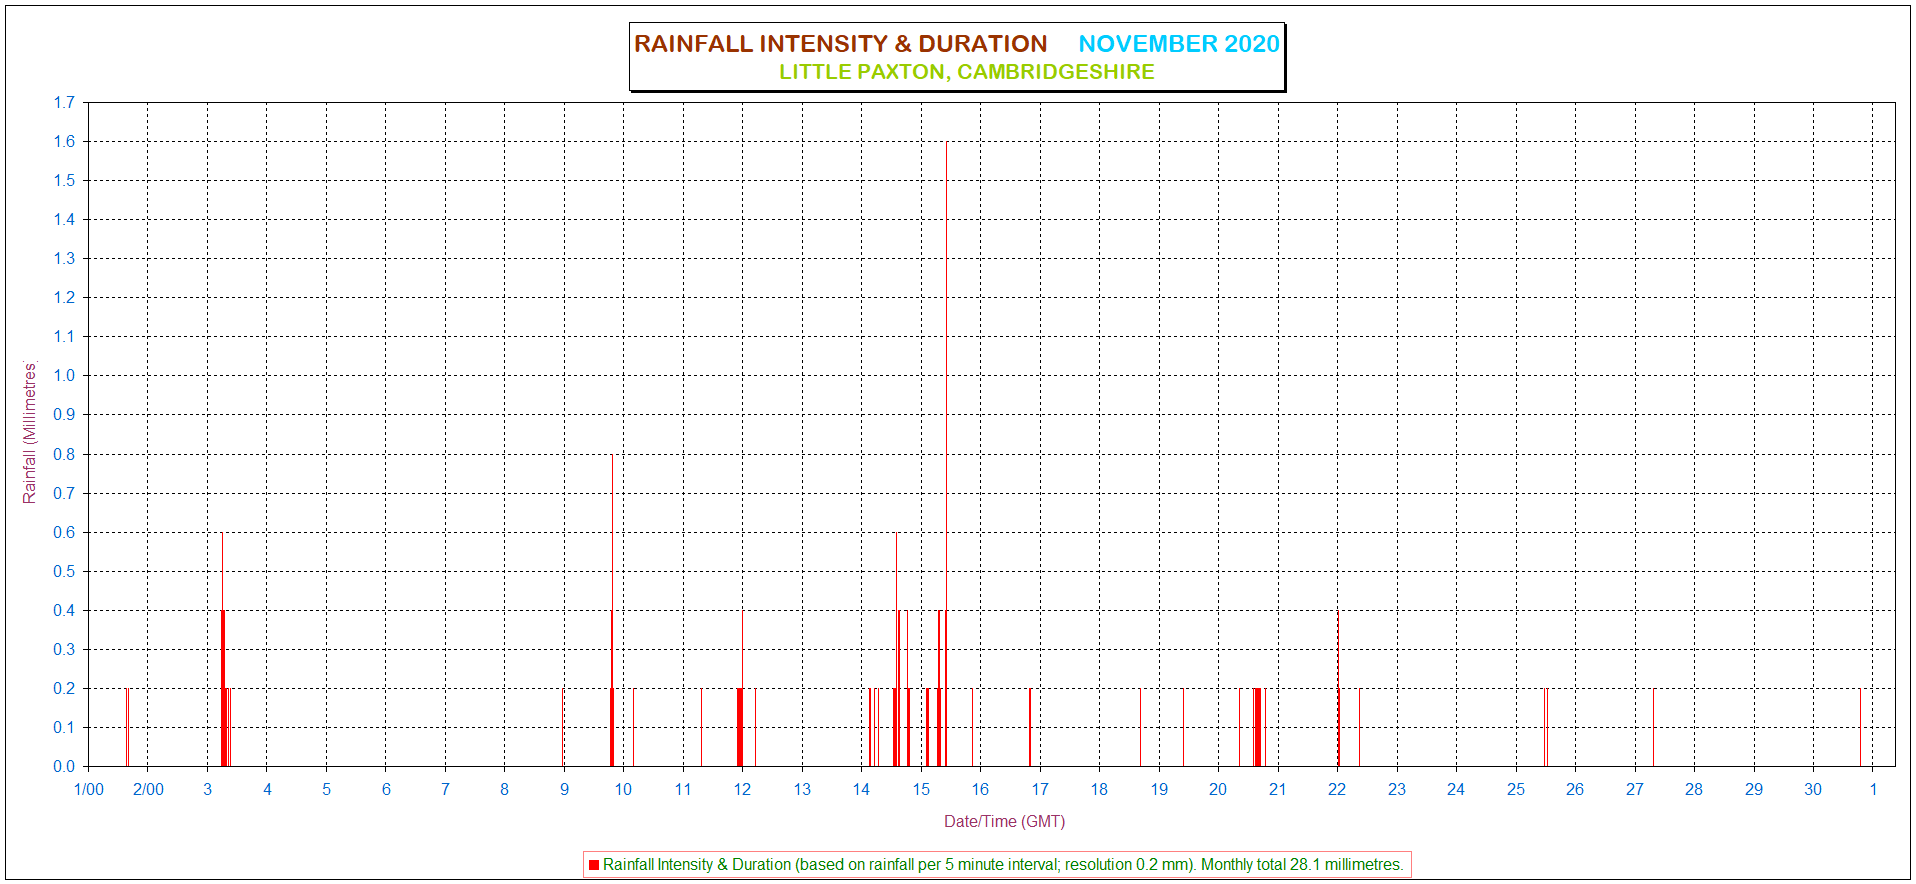Select the 'NOVEMBER 2020' heading text

[1179, 44]
